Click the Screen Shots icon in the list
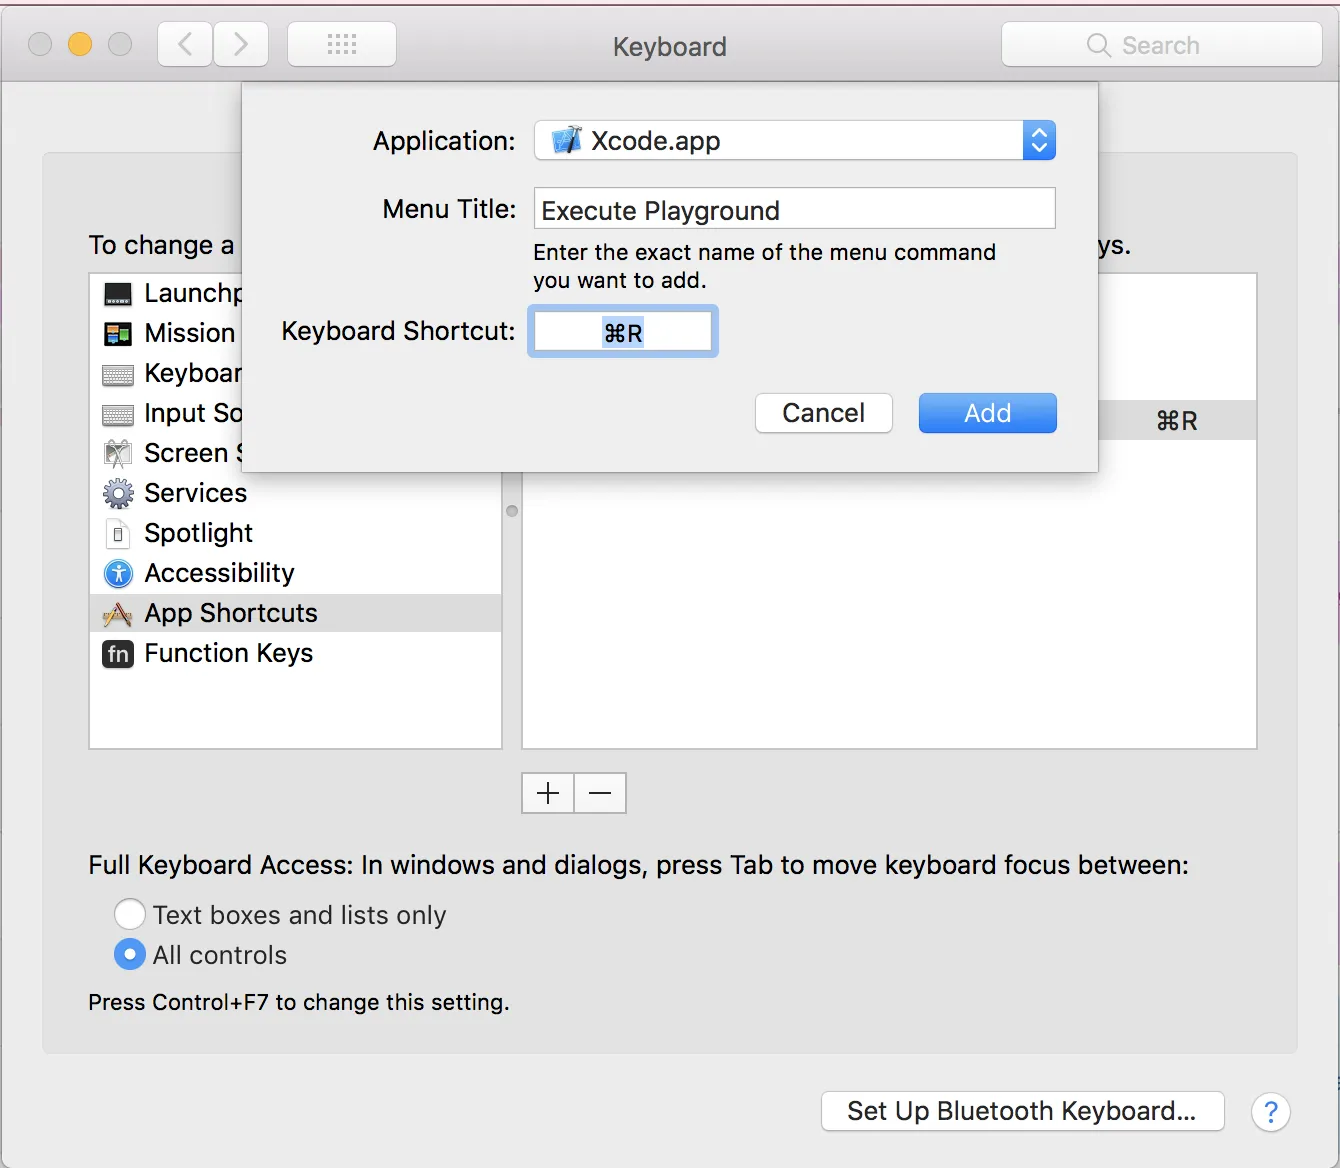1340x1168 pixels. [118, 454]
